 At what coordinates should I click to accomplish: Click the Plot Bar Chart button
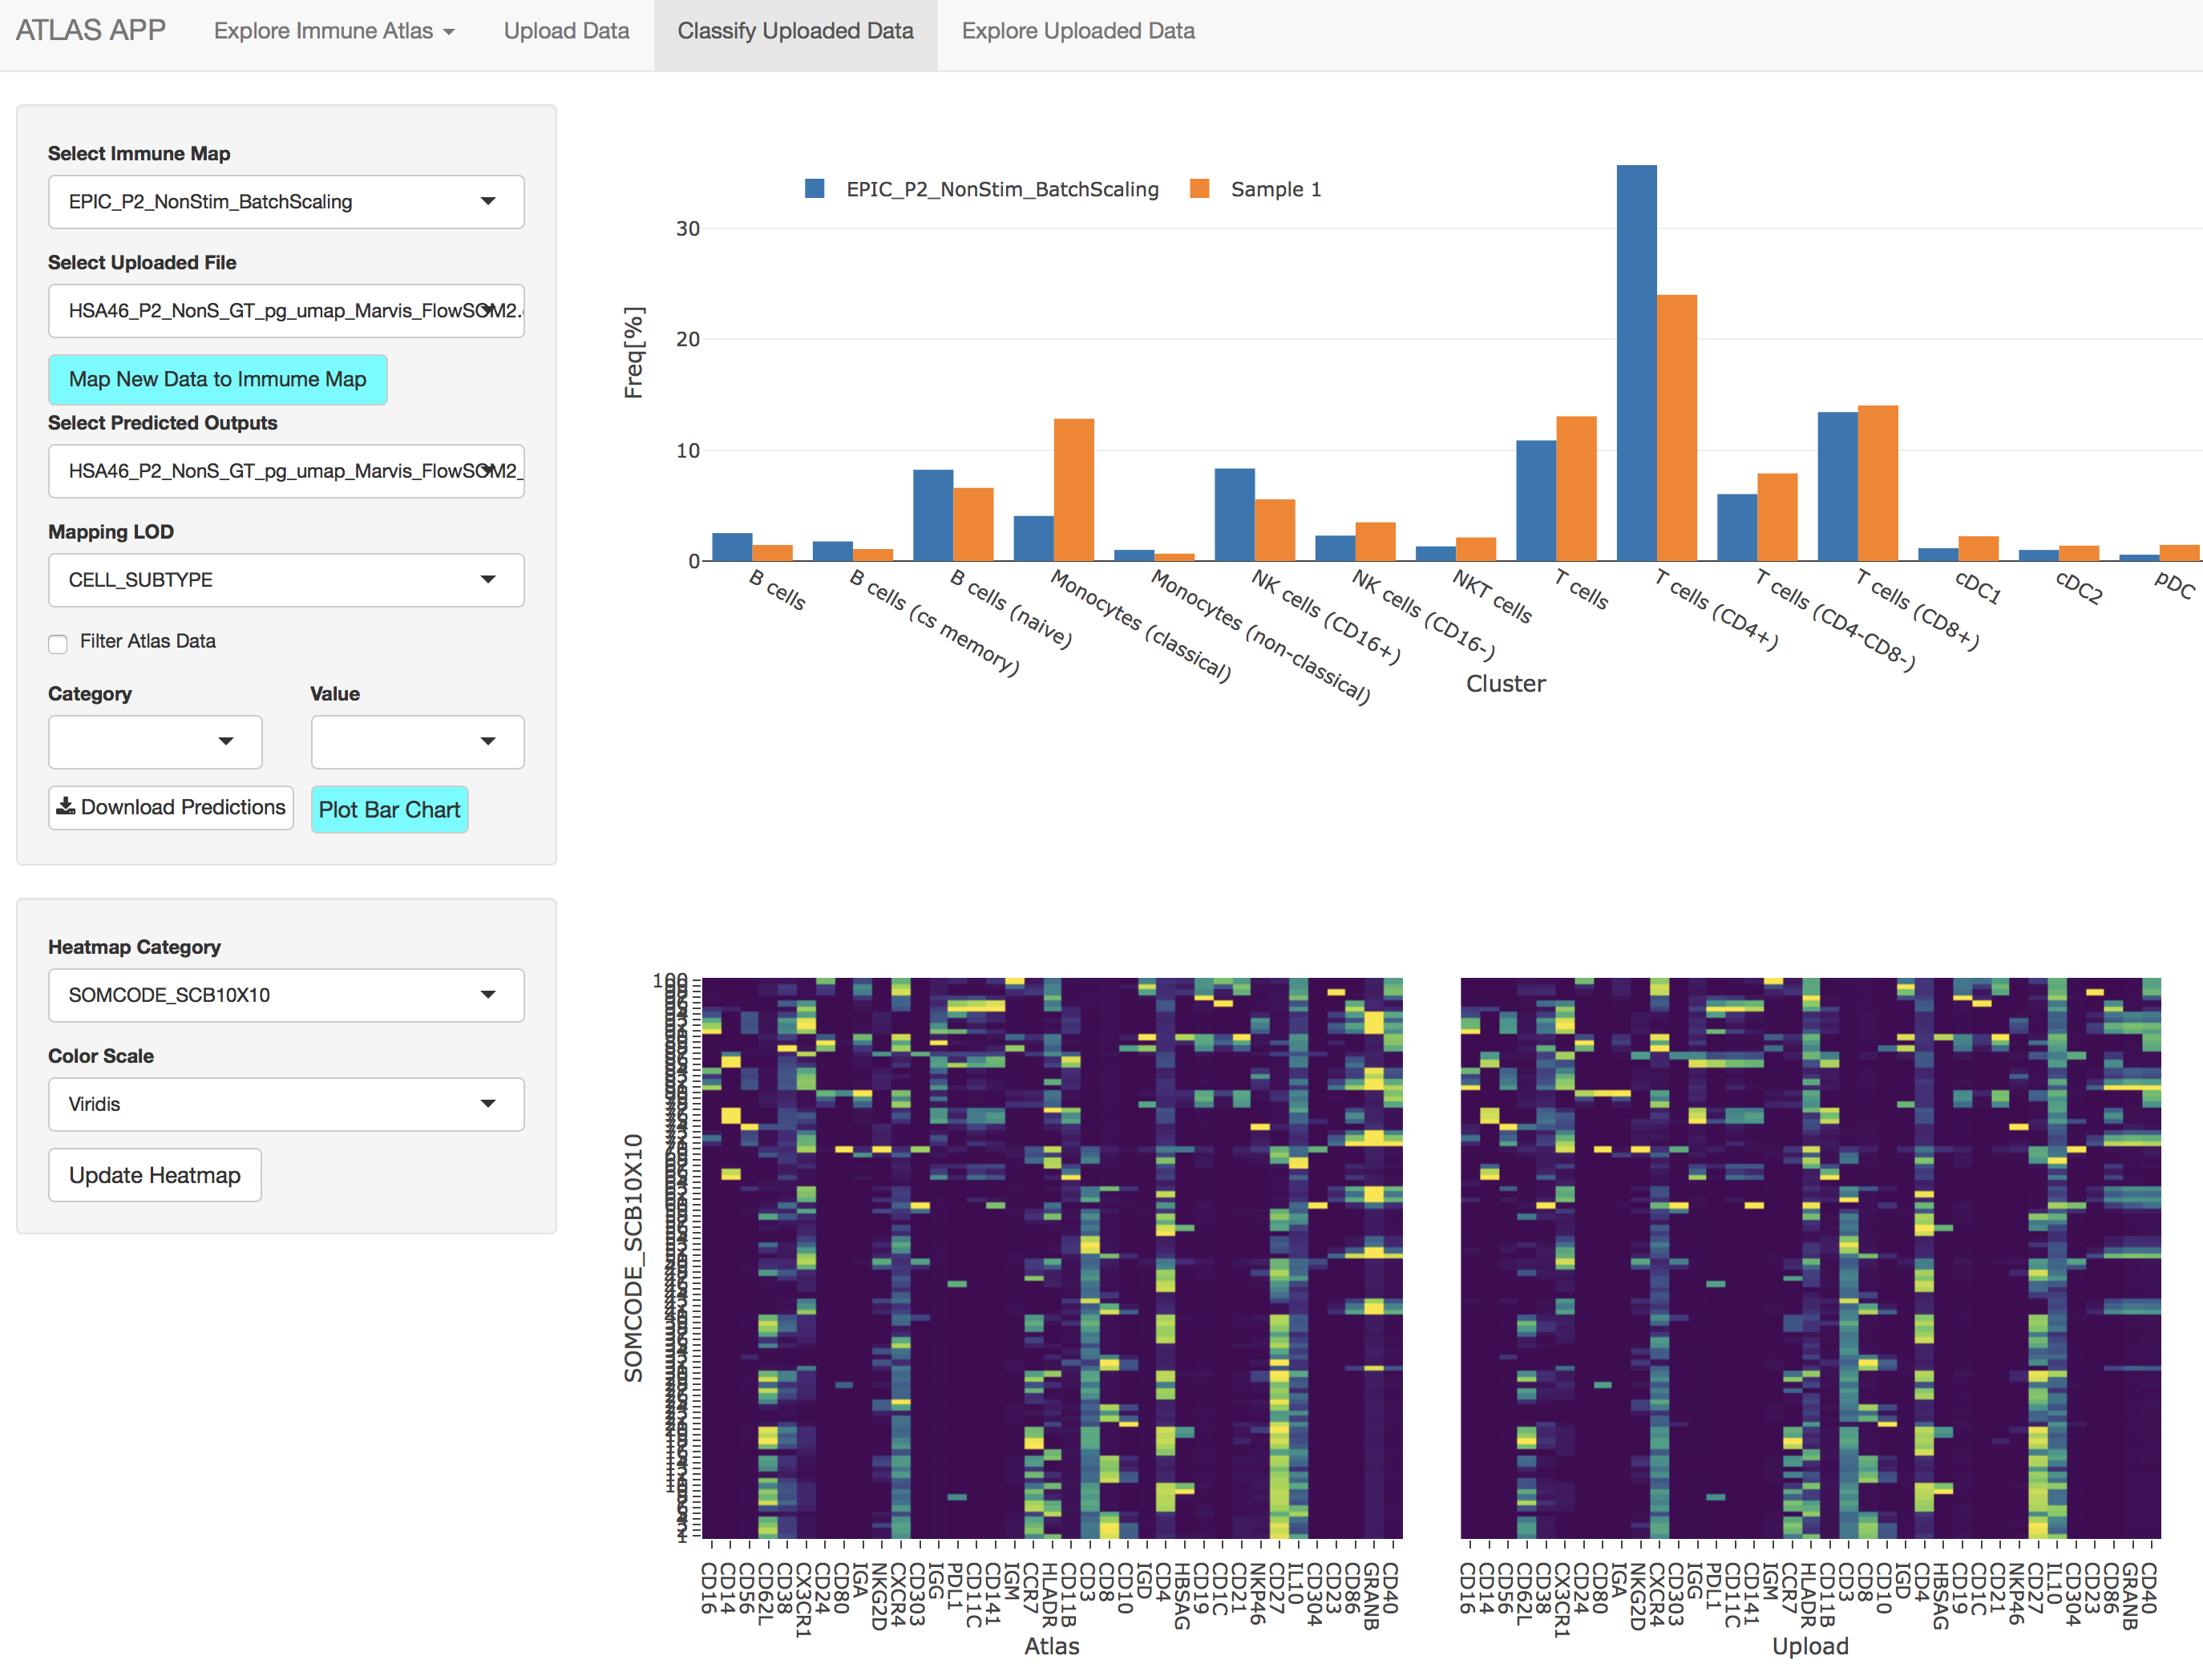tap(389, 810)
